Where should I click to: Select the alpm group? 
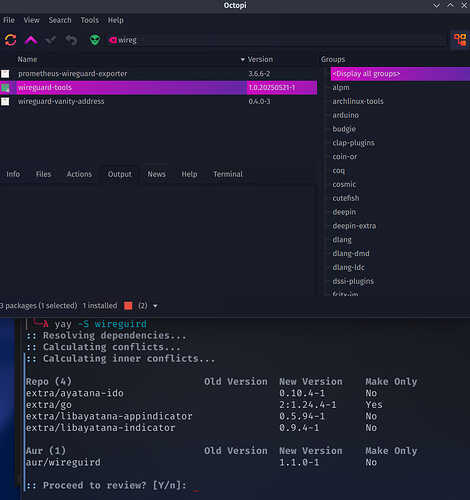click(341, 88)
